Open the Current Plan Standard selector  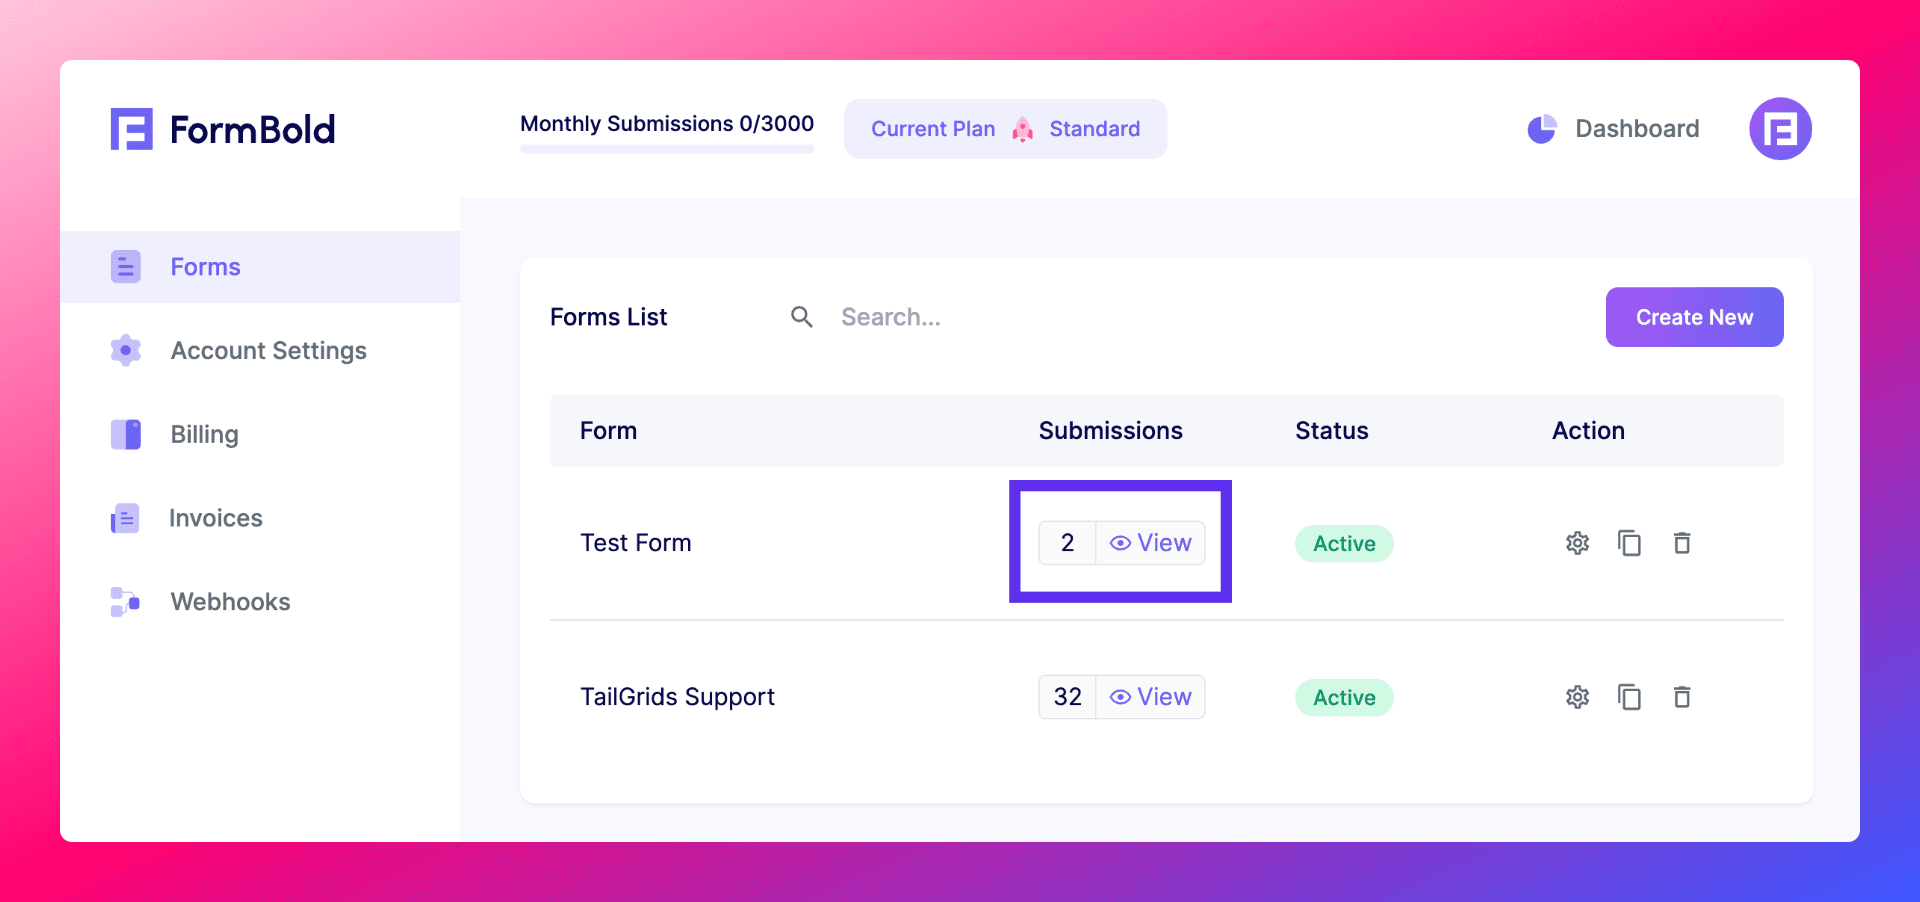coord(1005,128)
